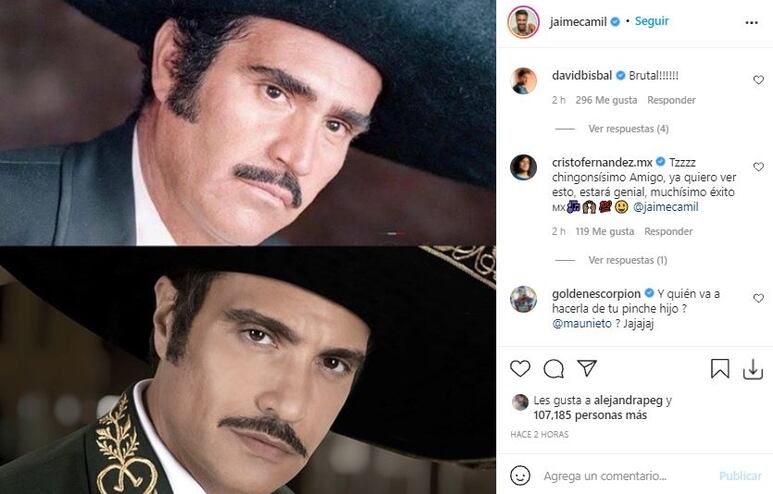Submit comment with Publicar button

tap(740, 476)
